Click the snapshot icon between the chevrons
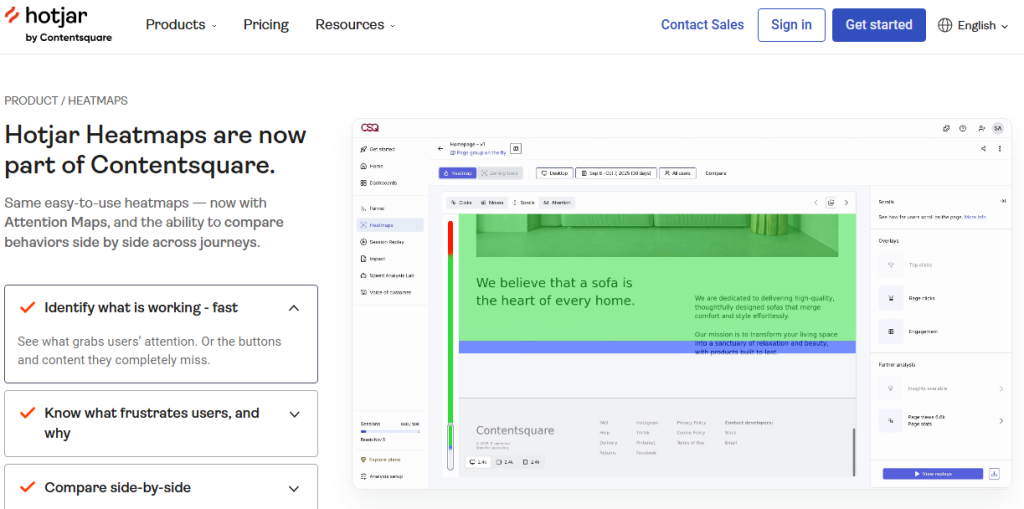 831,203
